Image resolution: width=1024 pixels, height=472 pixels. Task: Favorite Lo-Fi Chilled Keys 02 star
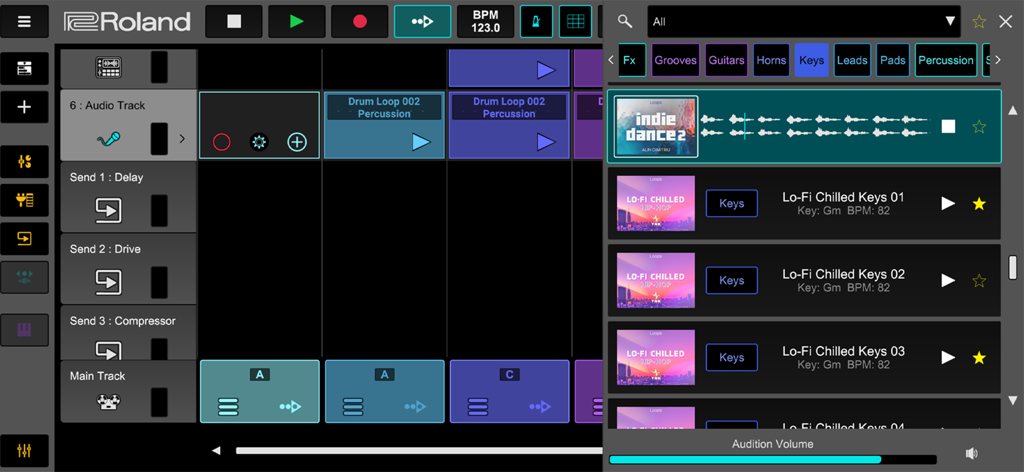(979, 281)
